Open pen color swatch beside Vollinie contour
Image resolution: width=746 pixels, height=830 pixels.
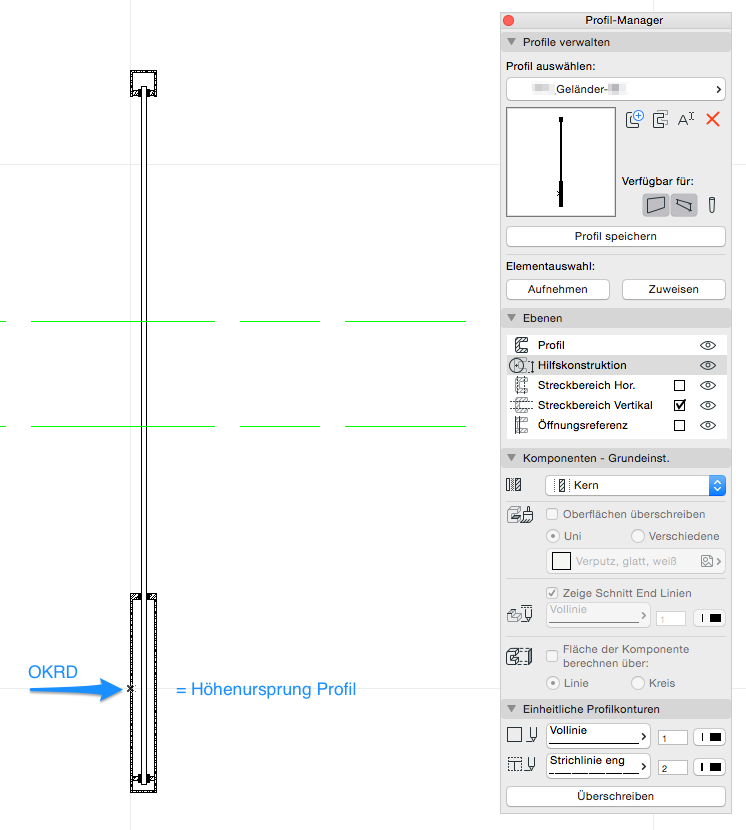coord(709,737)
